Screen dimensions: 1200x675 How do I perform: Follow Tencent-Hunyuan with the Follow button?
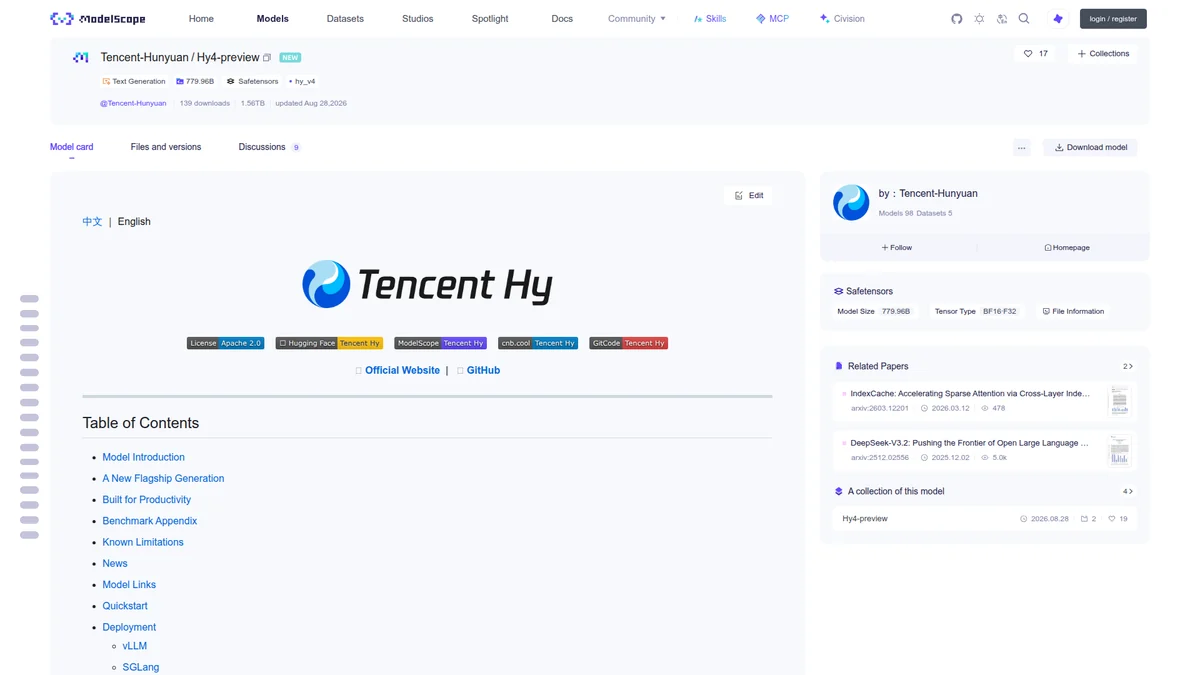coord(897,247)
